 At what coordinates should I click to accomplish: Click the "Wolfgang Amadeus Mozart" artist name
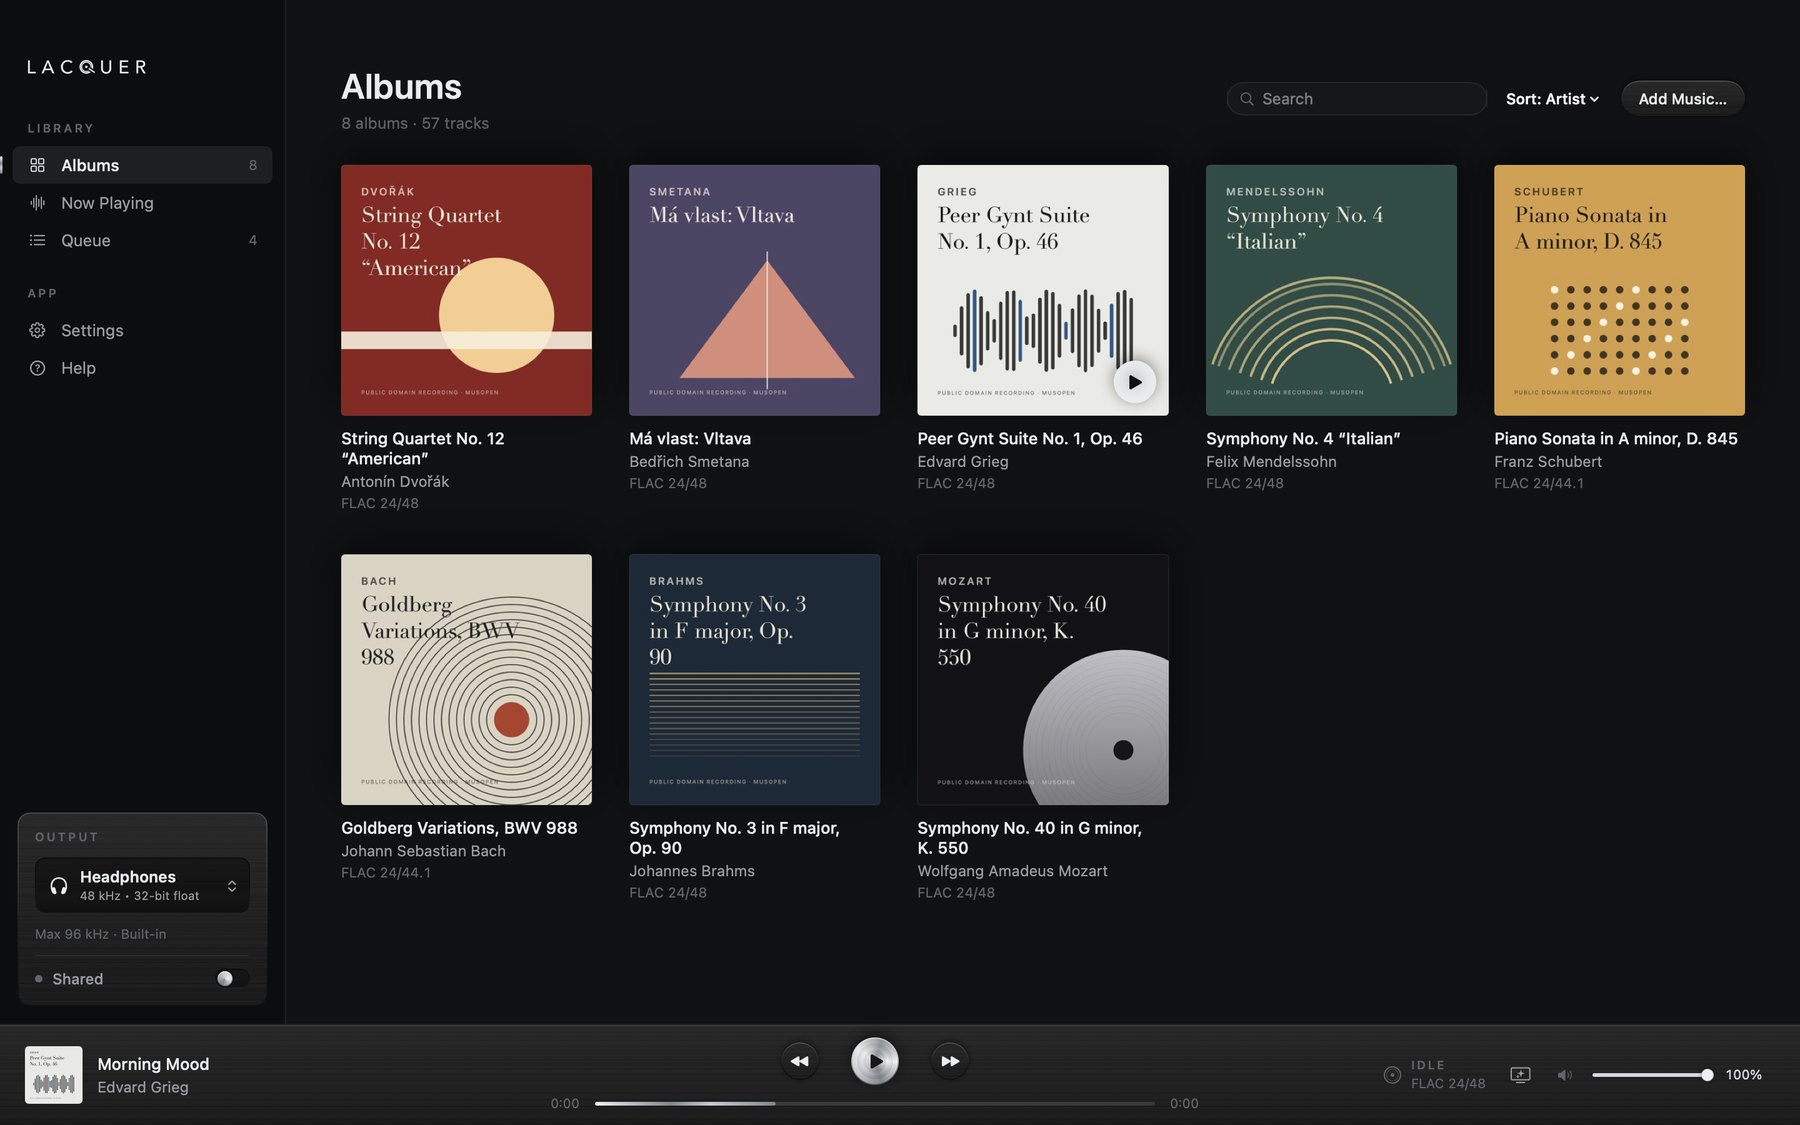1012,871
